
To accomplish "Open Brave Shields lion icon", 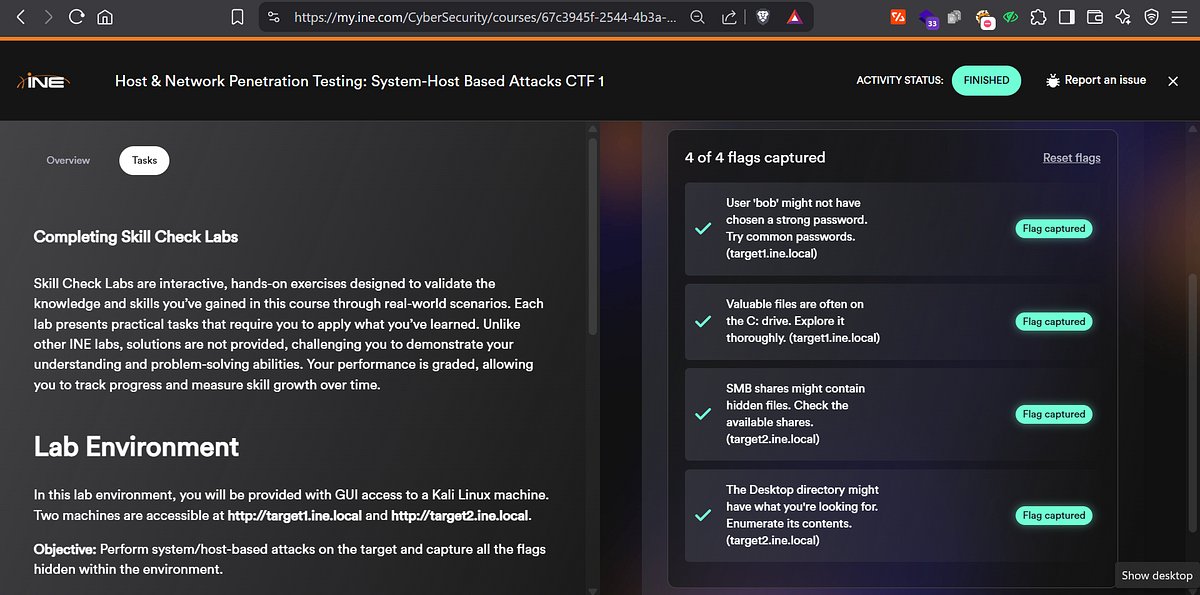I will tap(762, 17).
